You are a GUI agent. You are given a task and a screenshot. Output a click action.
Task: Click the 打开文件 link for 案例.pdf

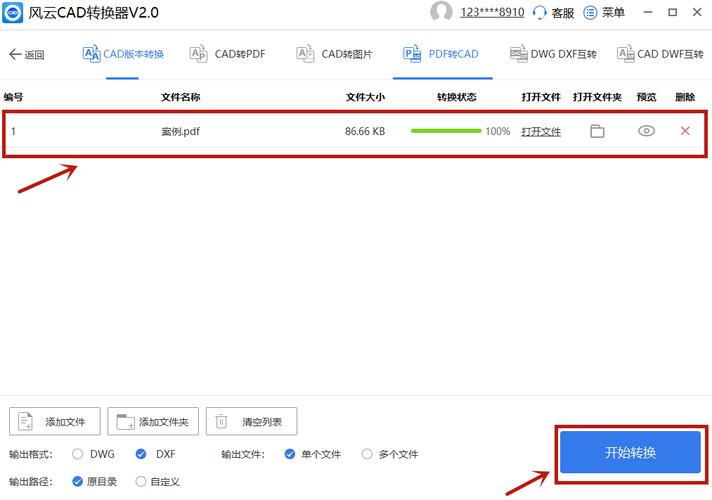(x=541, y=132)
